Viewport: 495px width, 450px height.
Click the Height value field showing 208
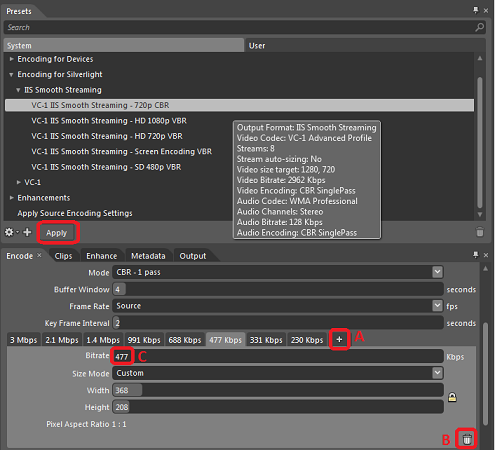278,407
